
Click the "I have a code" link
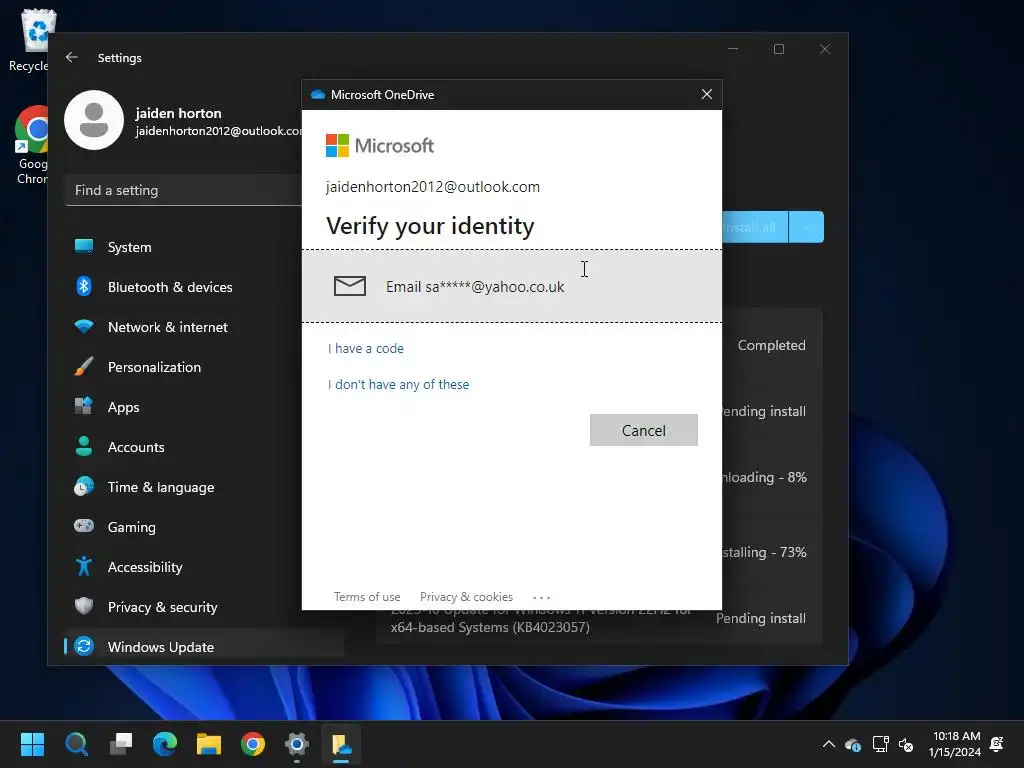[366, 348]
